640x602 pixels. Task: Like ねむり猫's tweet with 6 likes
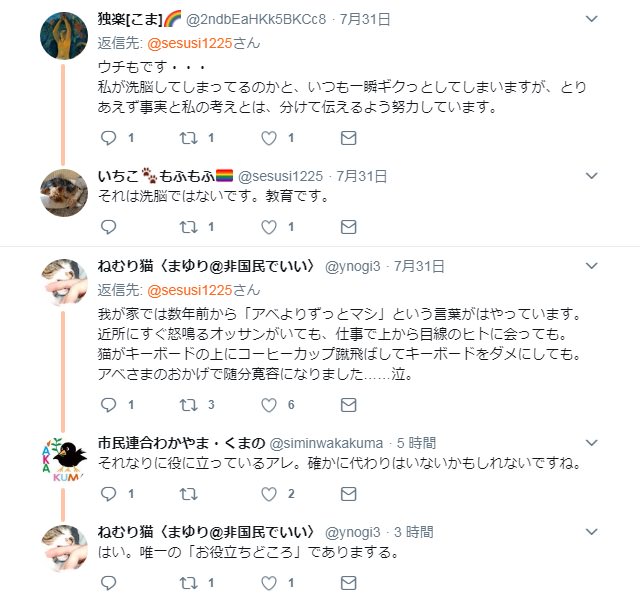[x=268, y=405]
